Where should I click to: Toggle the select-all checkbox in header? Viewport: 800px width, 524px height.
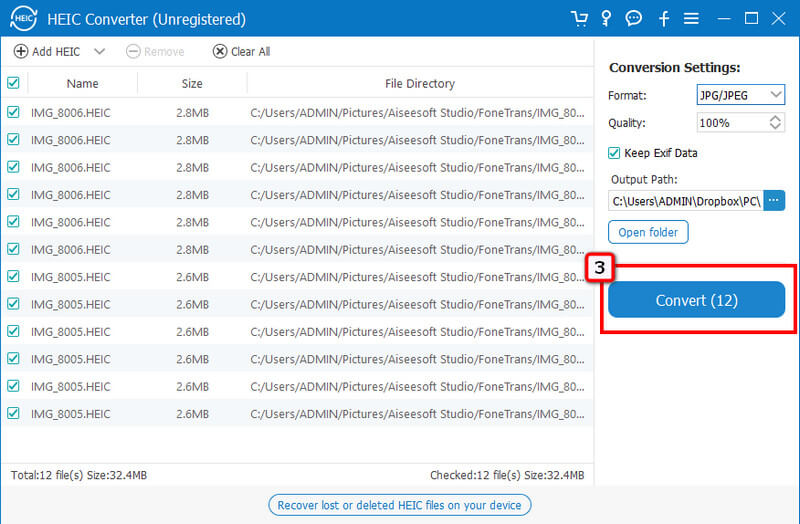13,84
